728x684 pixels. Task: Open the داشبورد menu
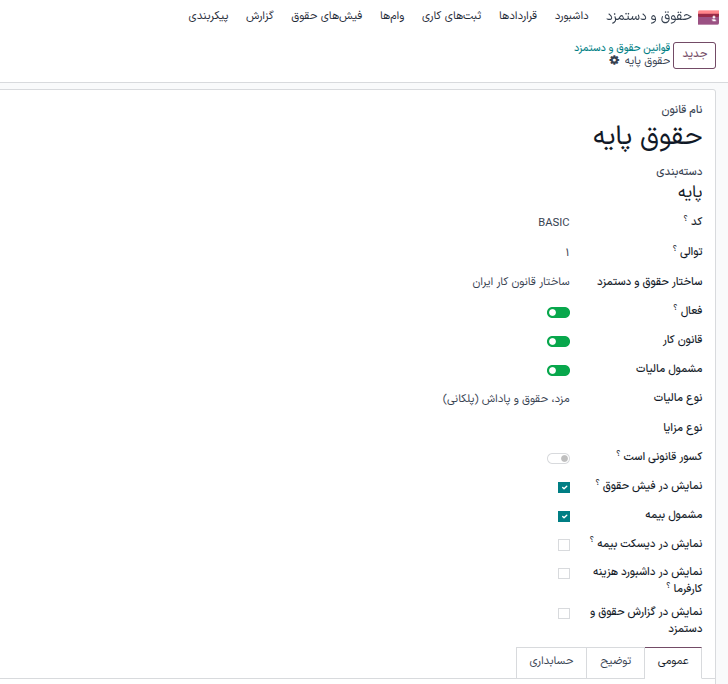(569, 17)
